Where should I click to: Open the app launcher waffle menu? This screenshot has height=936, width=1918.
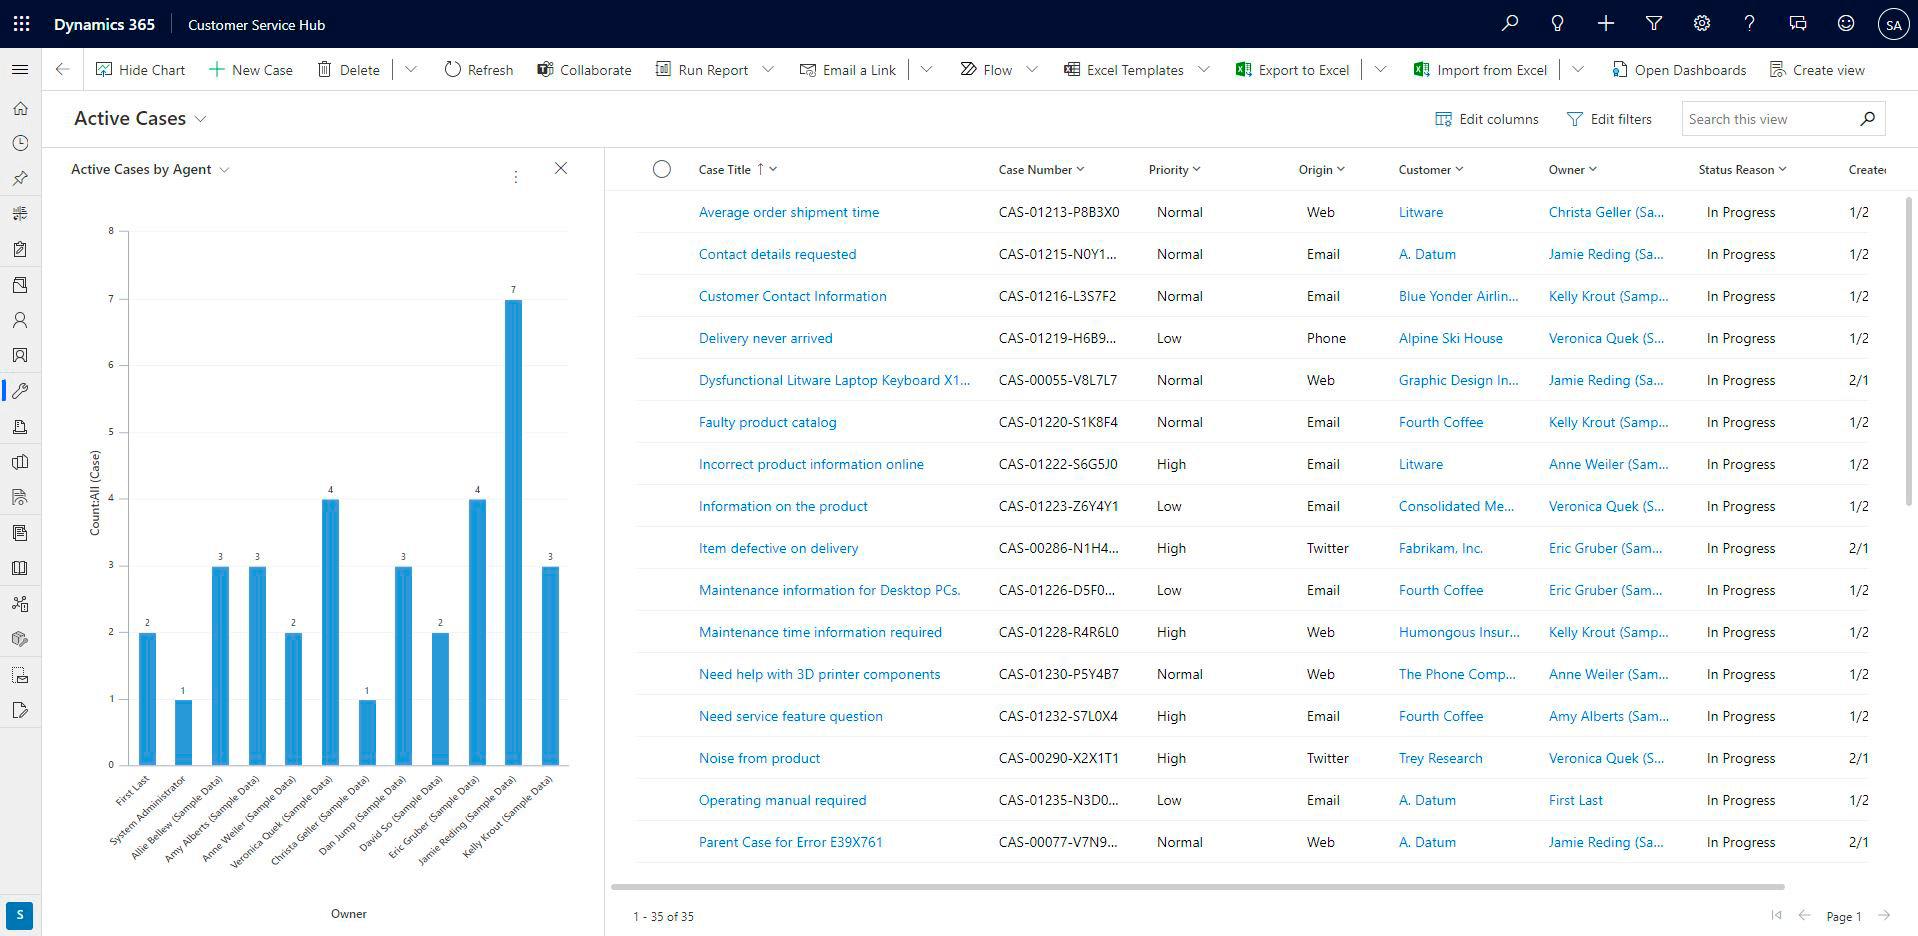(x=21, y=24)
